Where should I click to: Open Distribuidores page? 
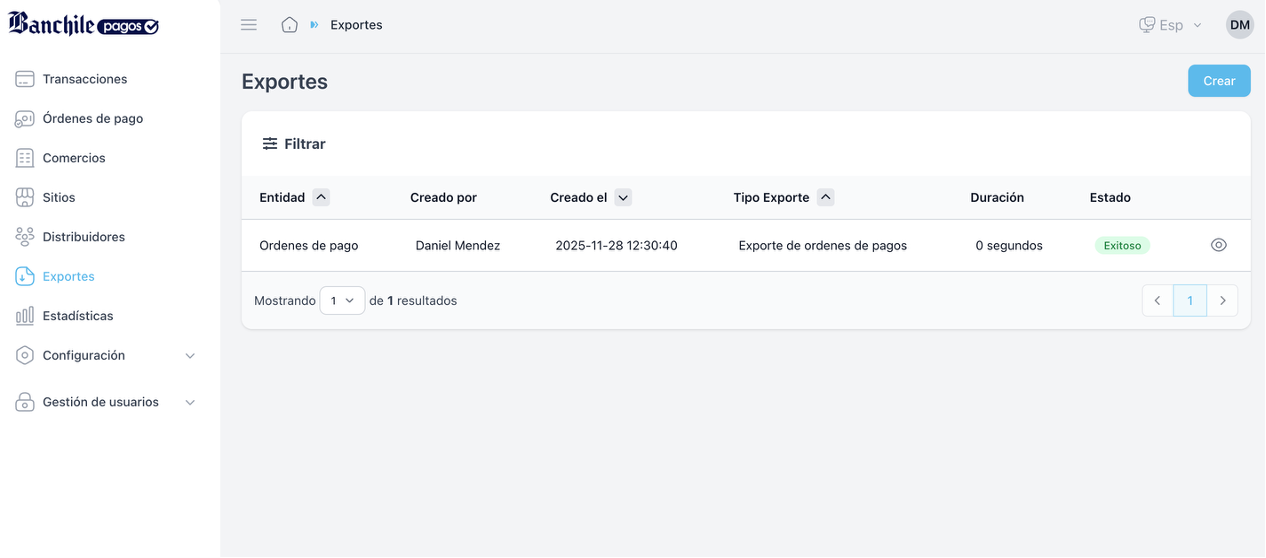[x=84, y=237]
